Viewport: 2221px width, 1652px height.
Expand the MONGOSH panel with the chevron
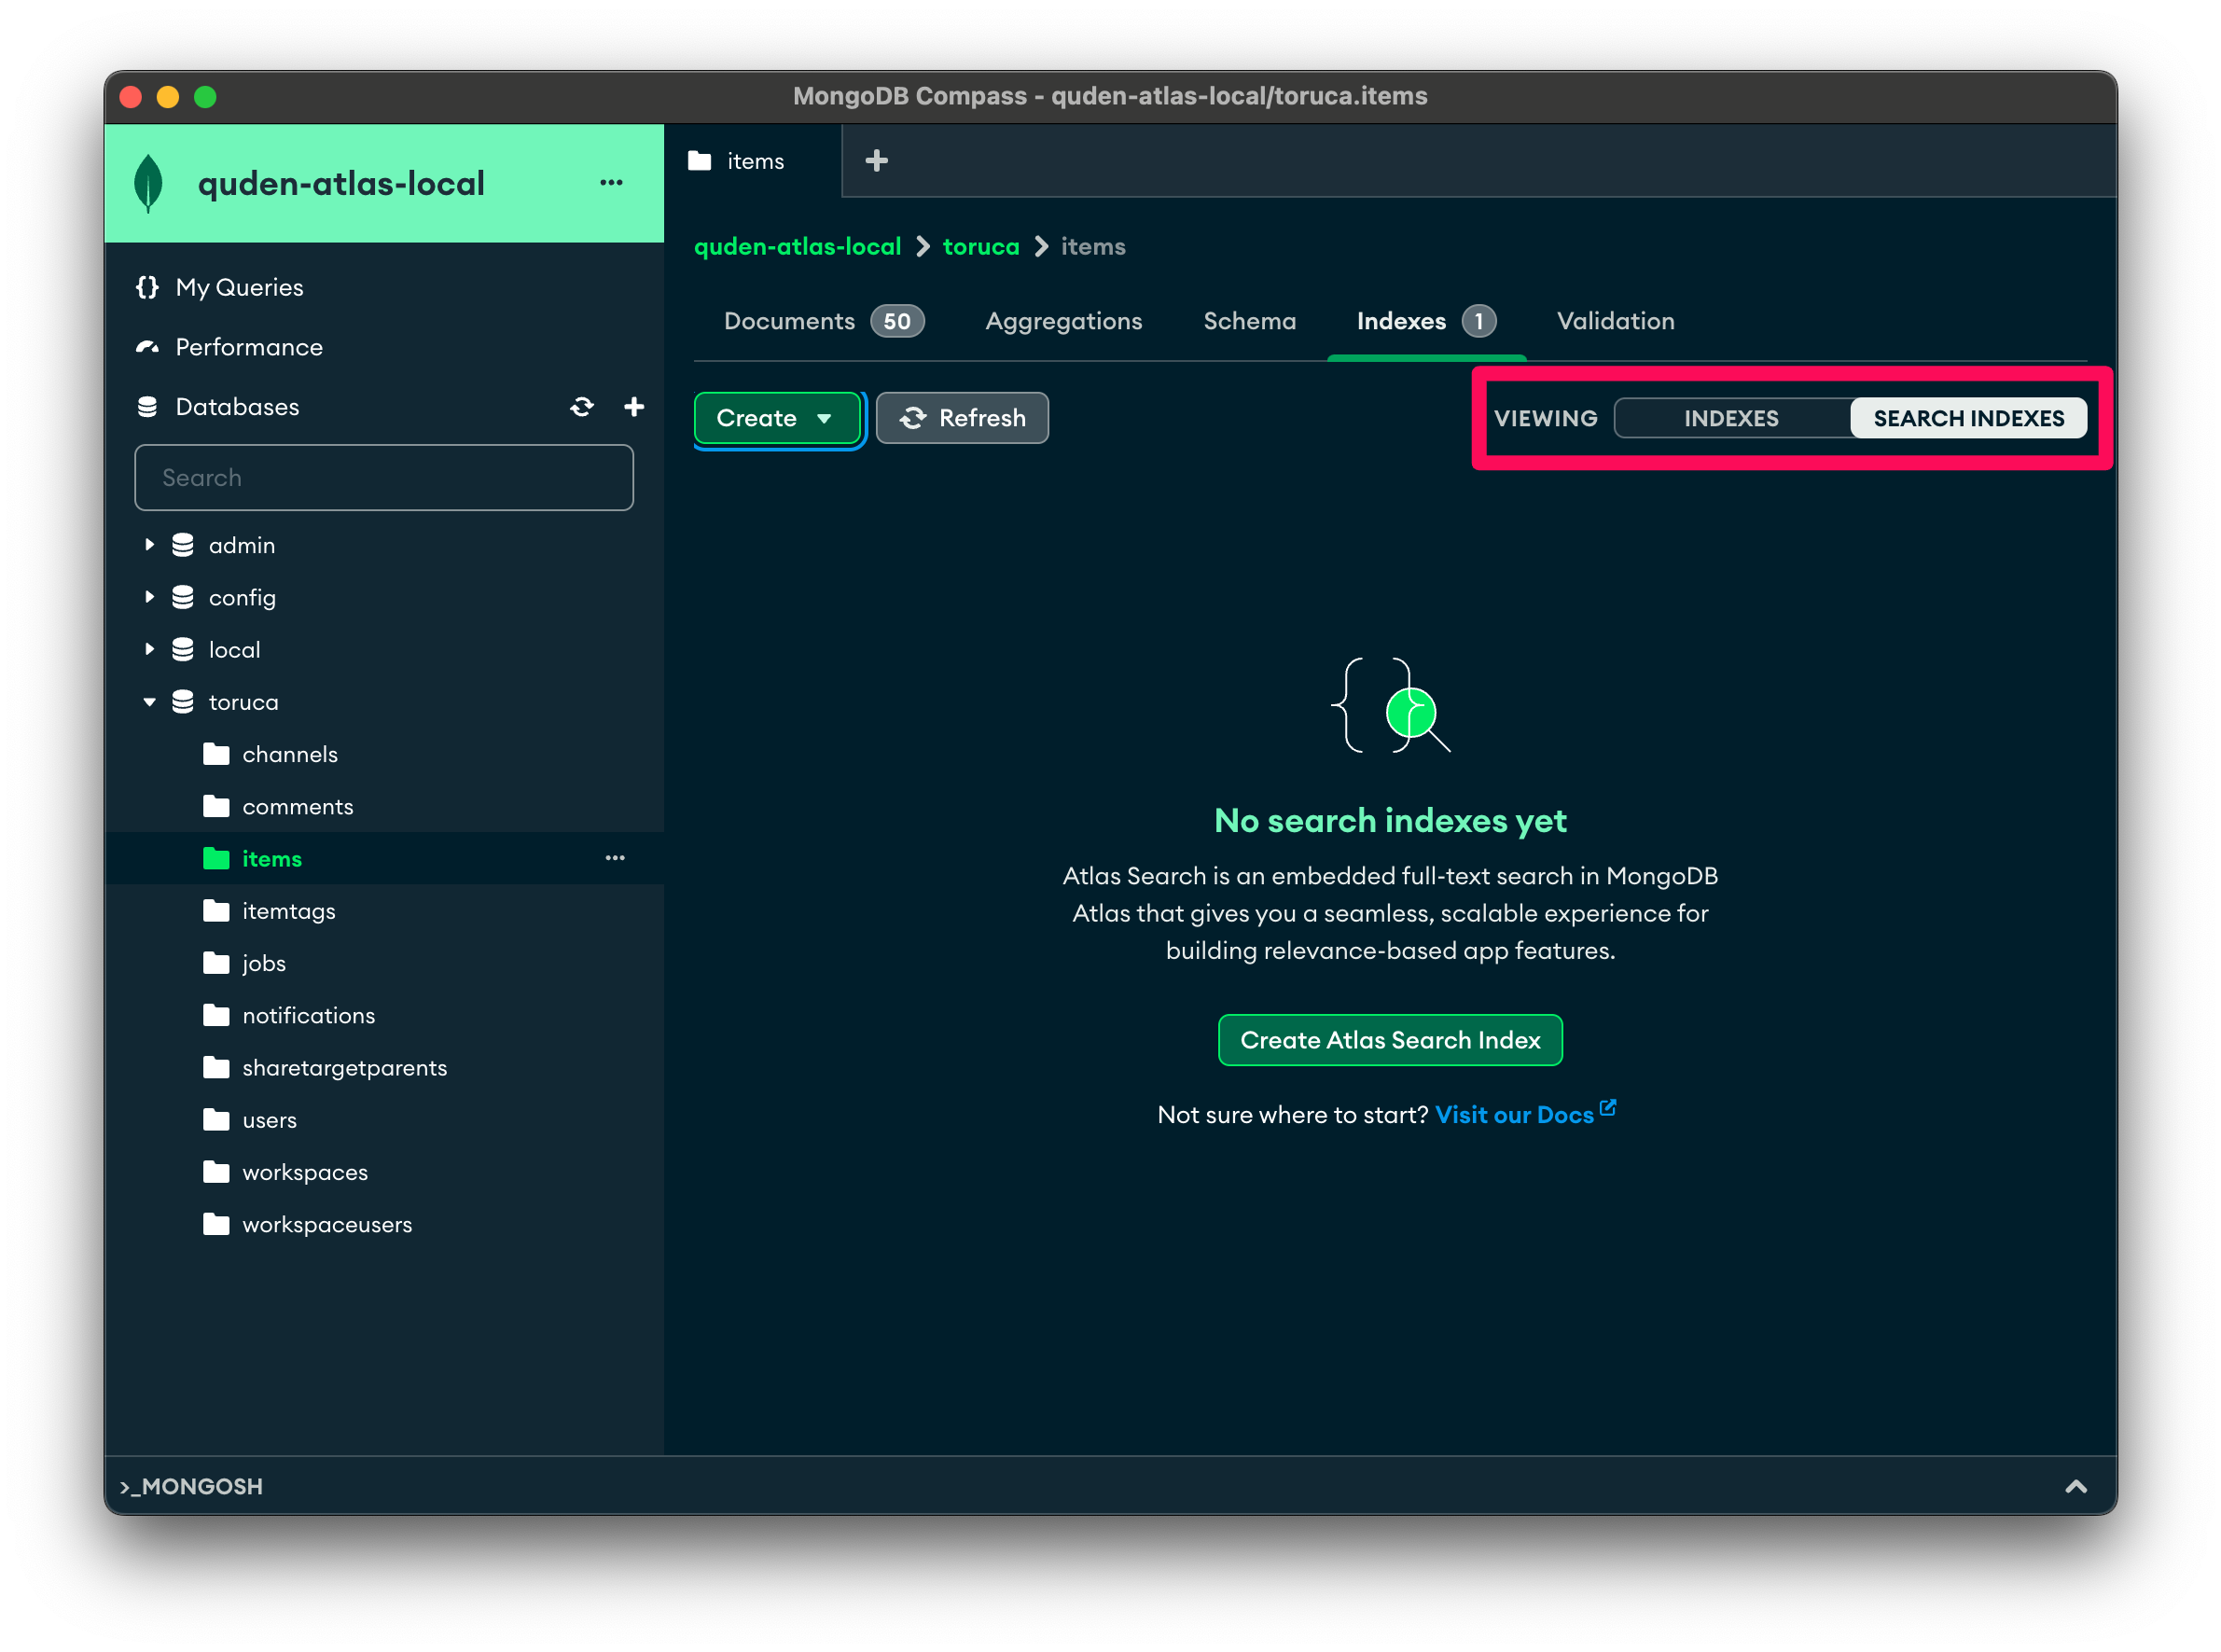tap(2075, 1486)
